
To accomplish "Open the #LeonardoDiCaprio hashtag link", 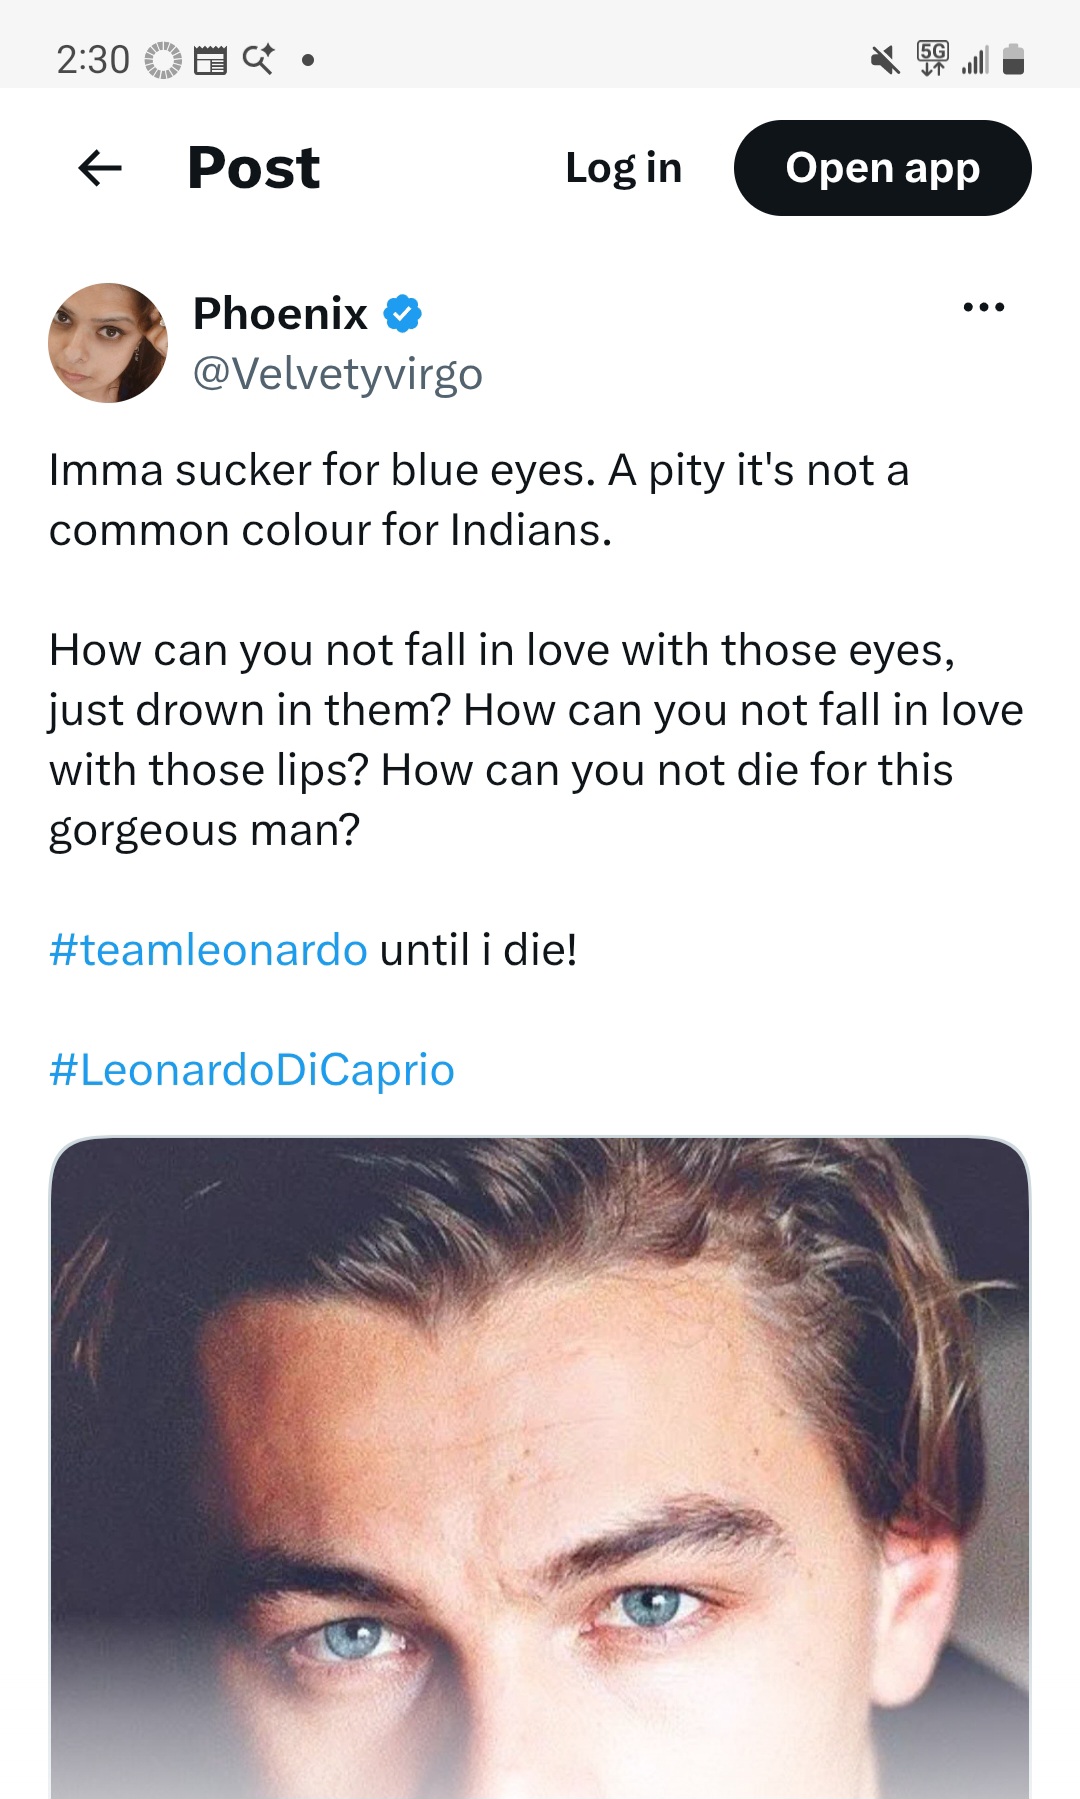I will pyautogui.click(x=252, y=1069).
